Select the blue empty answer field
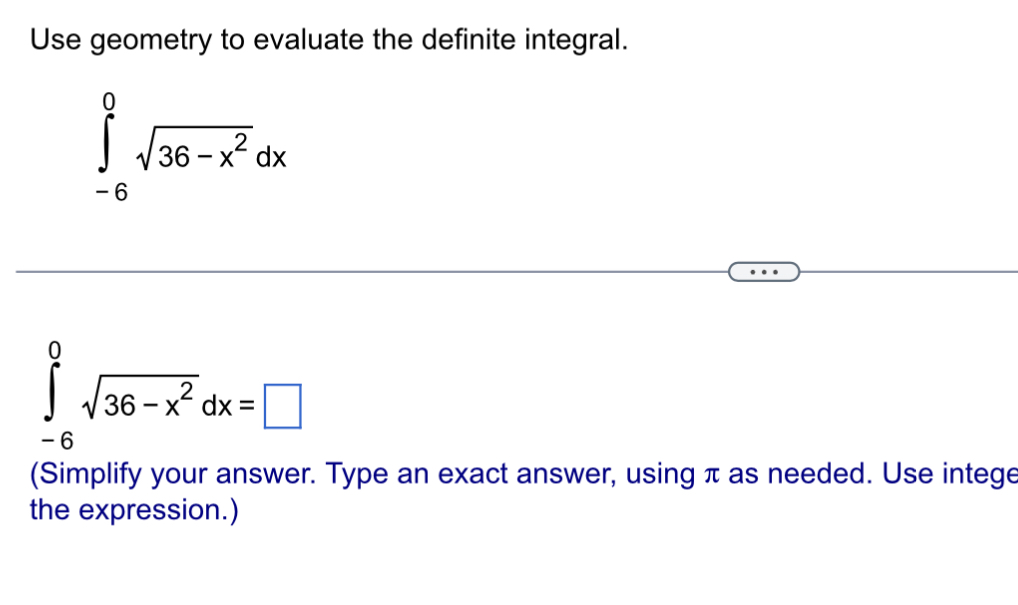This screenshot has width=1018, height=605. tap(283, 403)
